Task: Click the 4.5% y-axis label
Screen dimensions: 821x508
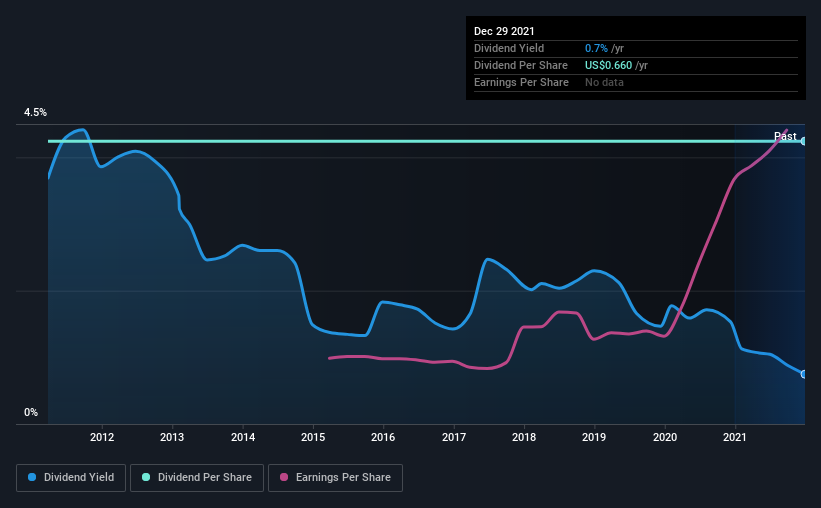Action: point(35,112)
